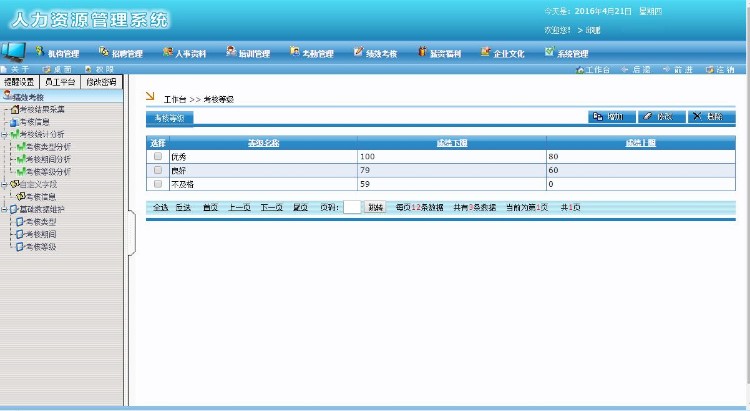Collapse the 自定义字段 tree node
This screenshot has height=411, width=750.
pyautogui.click(x=4, y=184)
